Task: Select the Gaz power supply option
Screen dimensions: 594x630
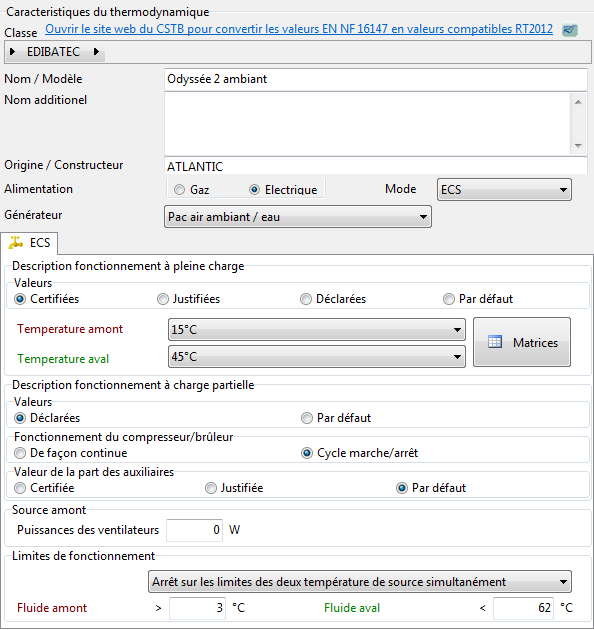Action: (x=179, y=189)
